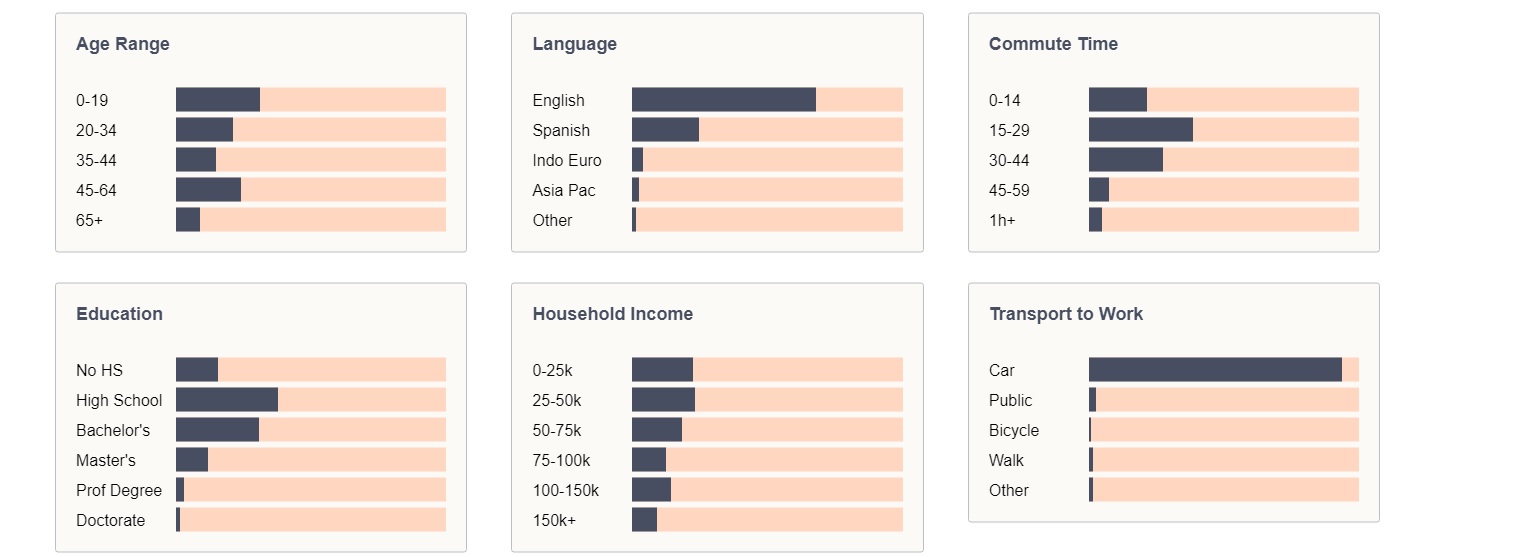
Task: Click the Household Income heading
Action: coord(612,314)
